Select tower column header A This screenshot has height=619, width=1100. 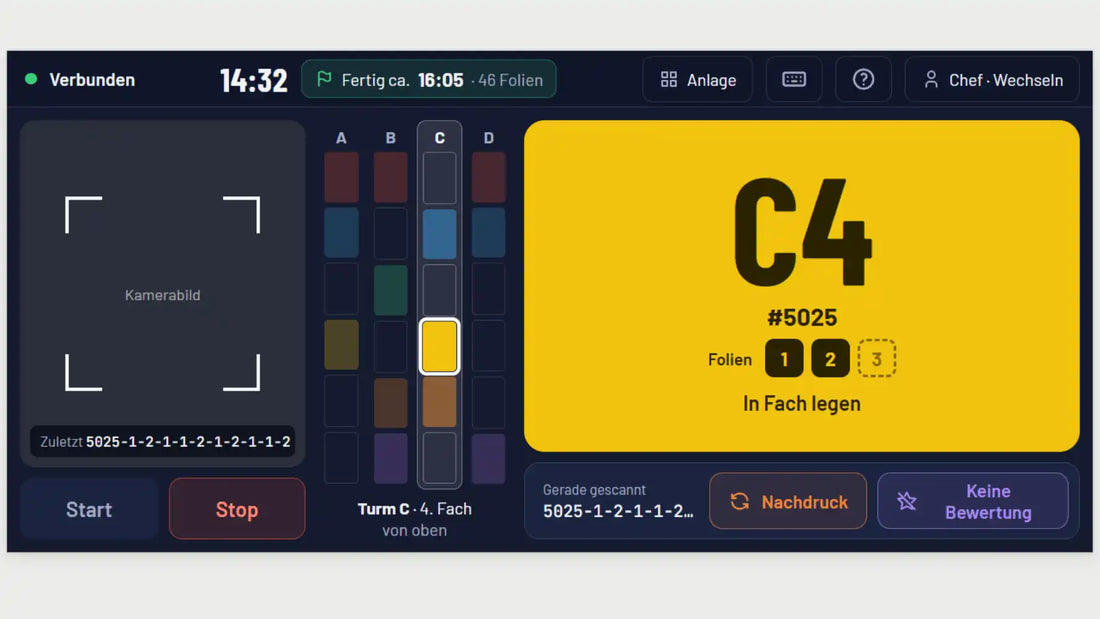click(342, 138)
